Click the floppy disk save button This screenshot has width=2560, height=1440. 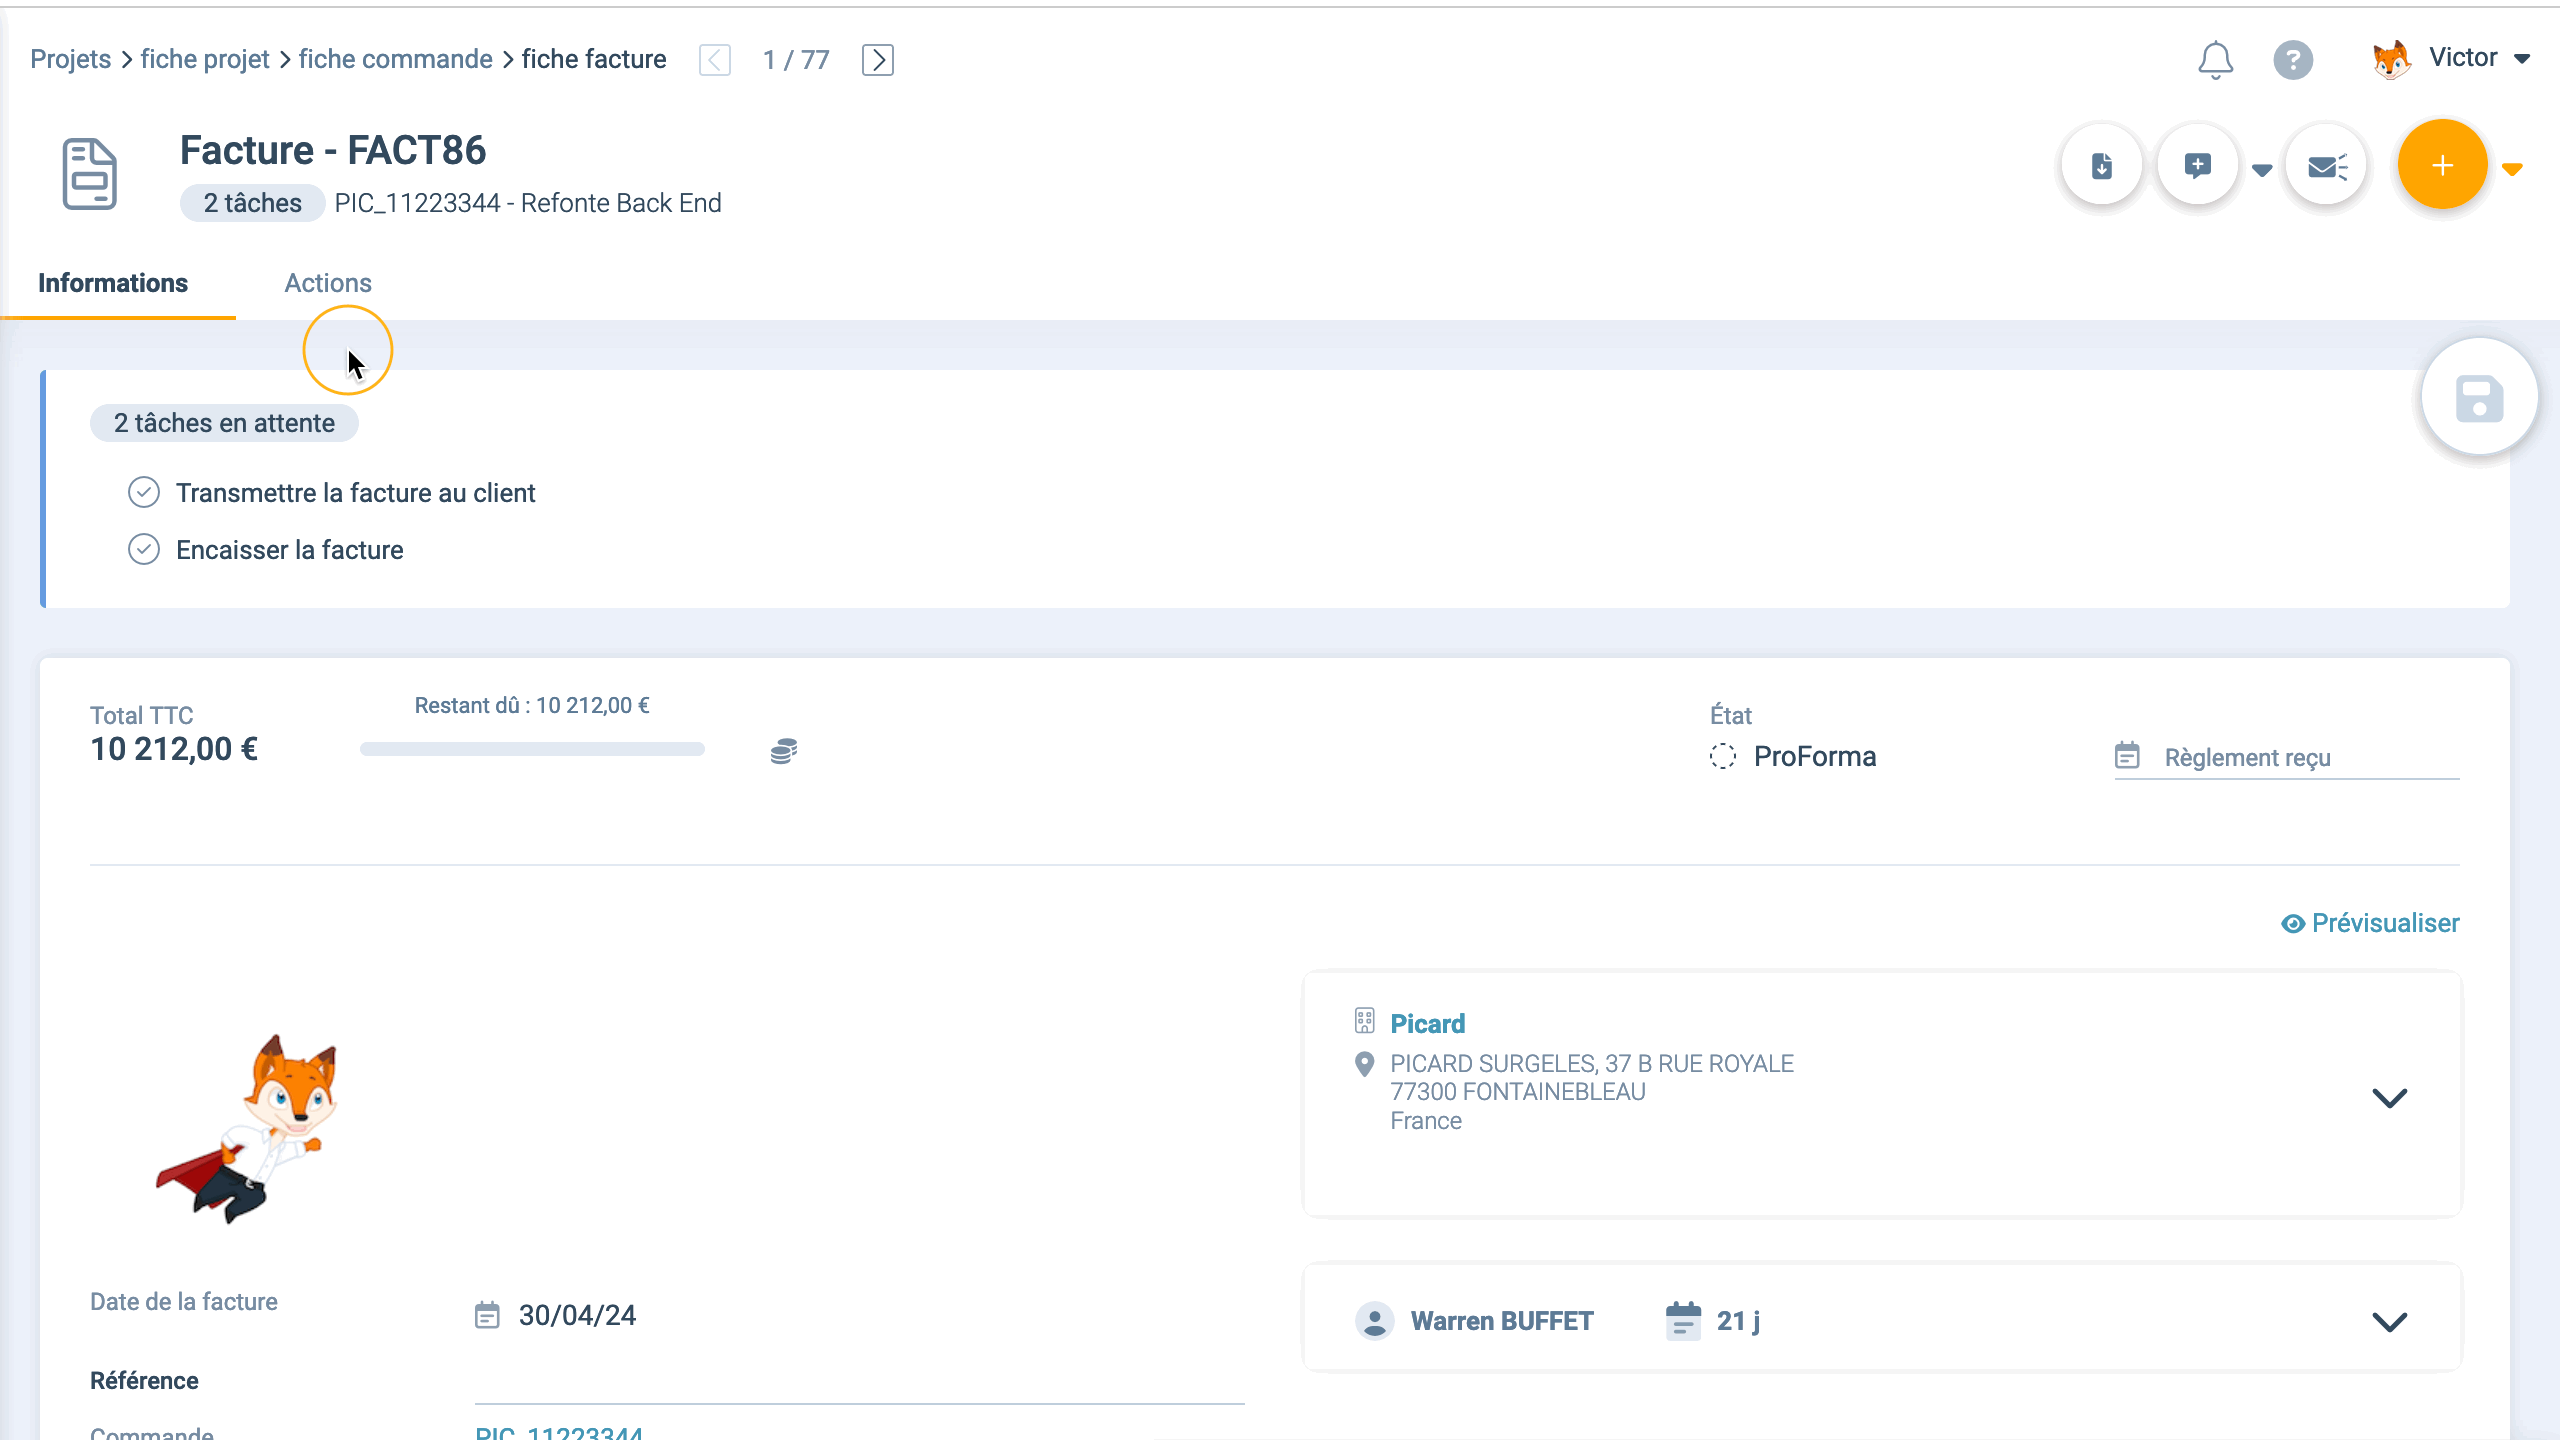(2479, 399)
